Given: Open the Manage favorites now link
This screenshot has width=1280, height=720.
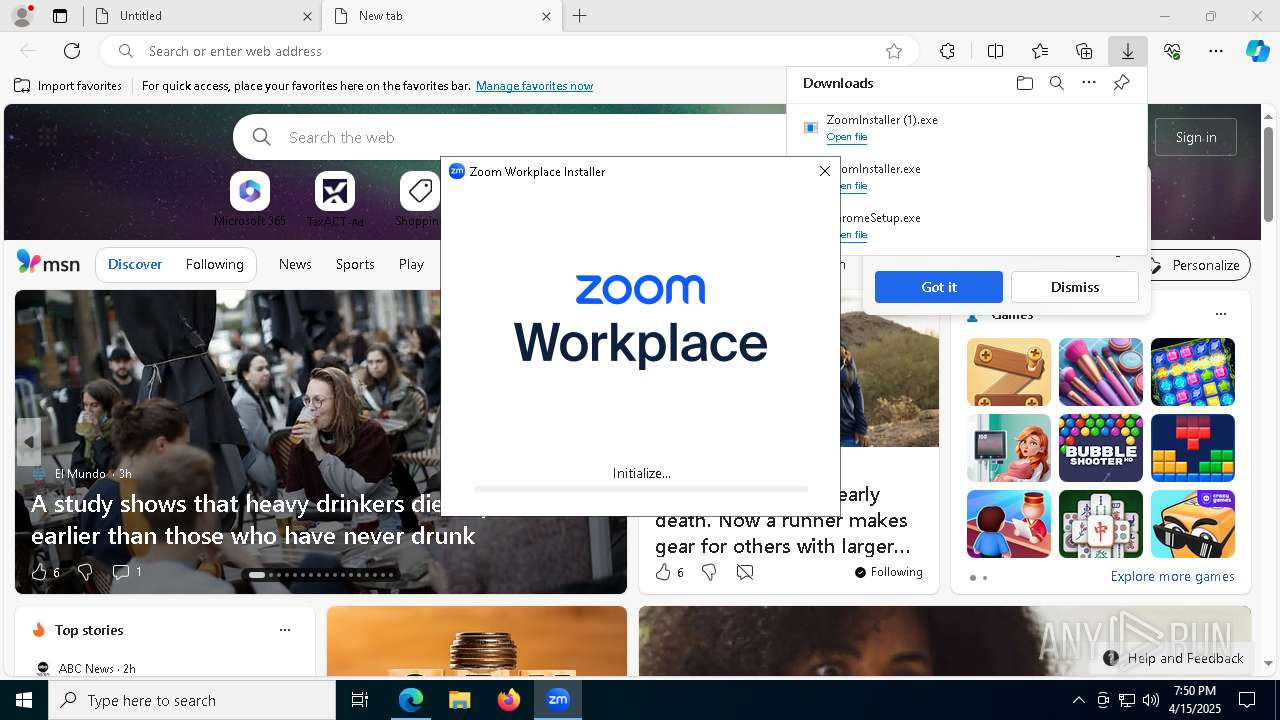Looking at the screenshot, I should click(x=534, y=86).
